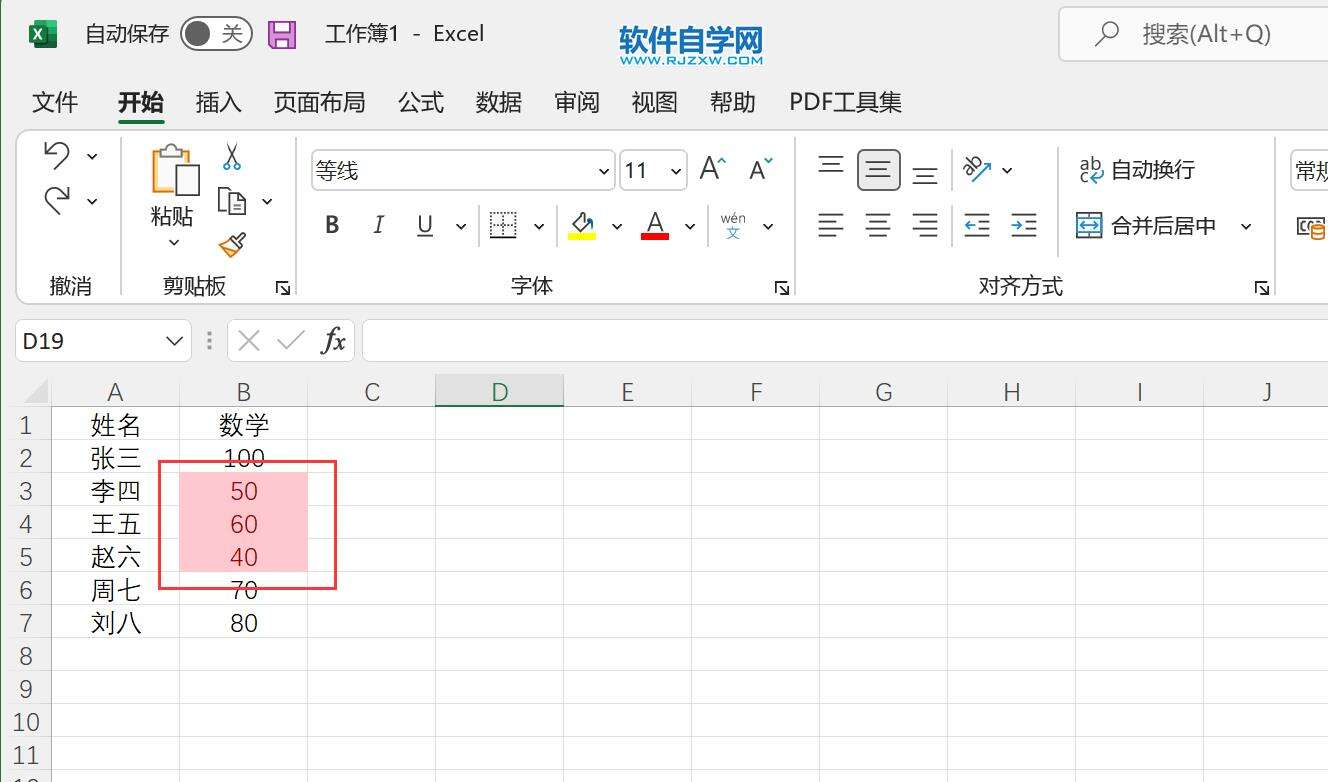This screenshot has height=782, width=1328.
Task: Open Insert Function fx dialog
Action: click(333, 341)
